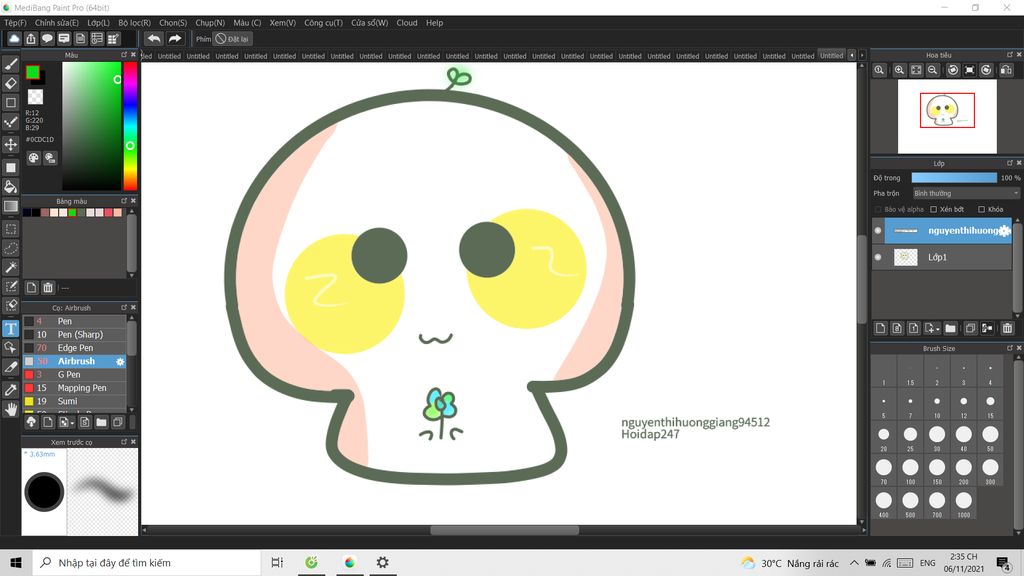Select the G Pen brush

click(74, 375)
